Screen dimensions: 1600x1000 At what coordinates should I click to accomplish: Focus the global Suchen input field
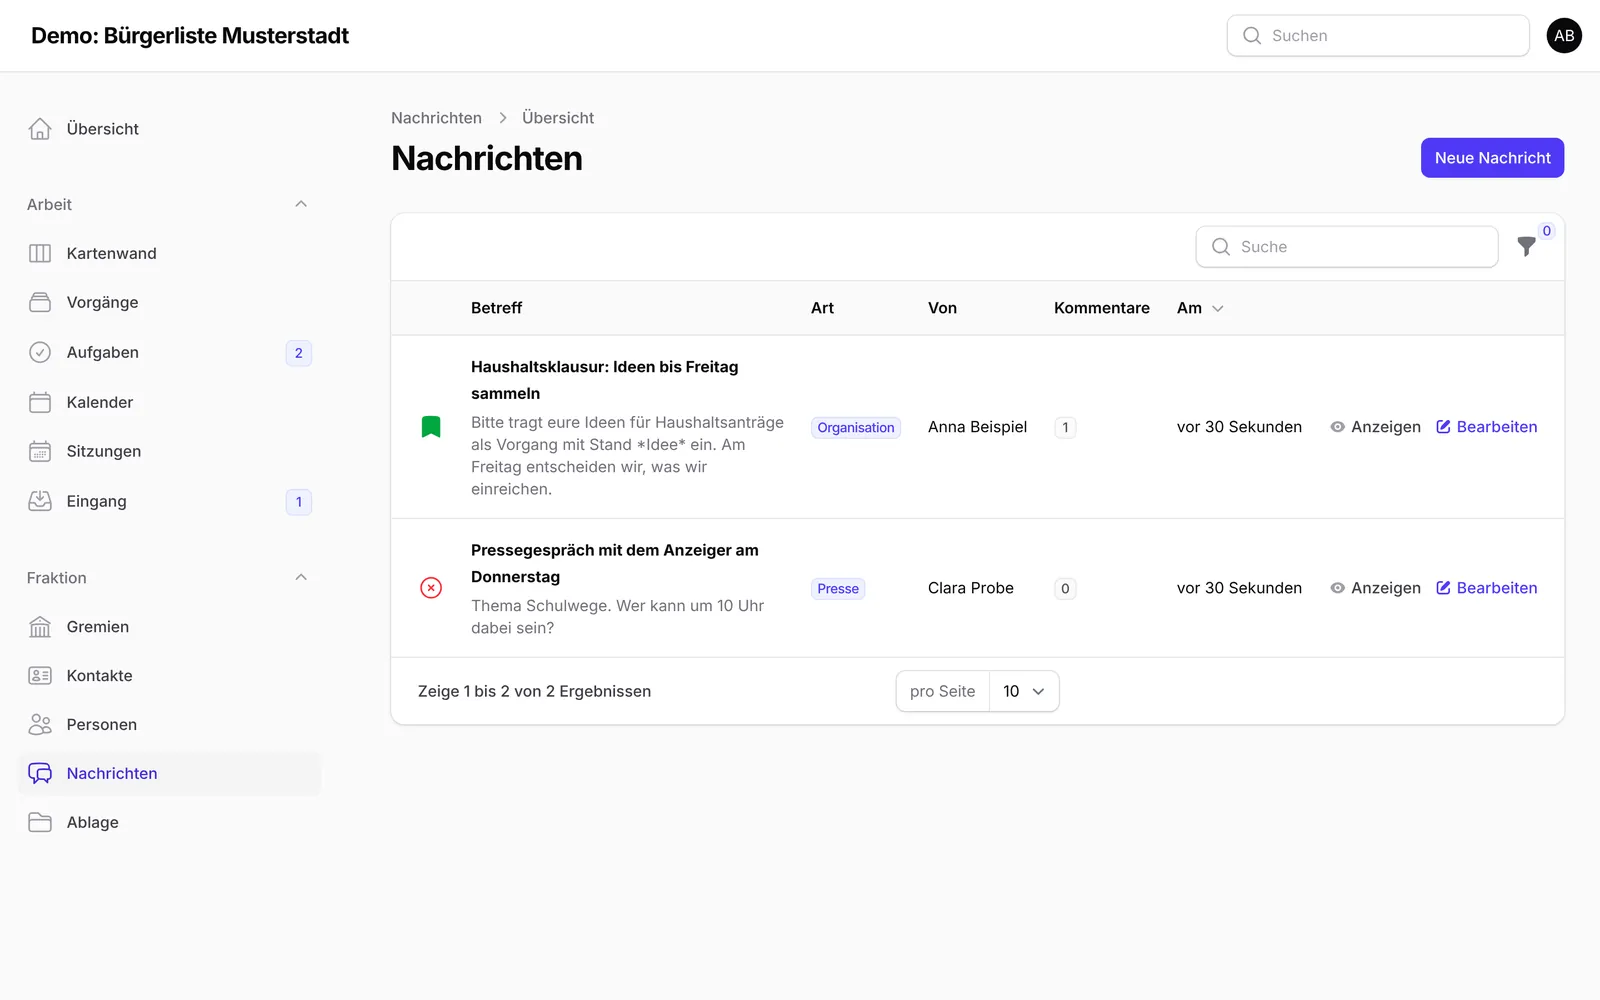[1378, 36]
